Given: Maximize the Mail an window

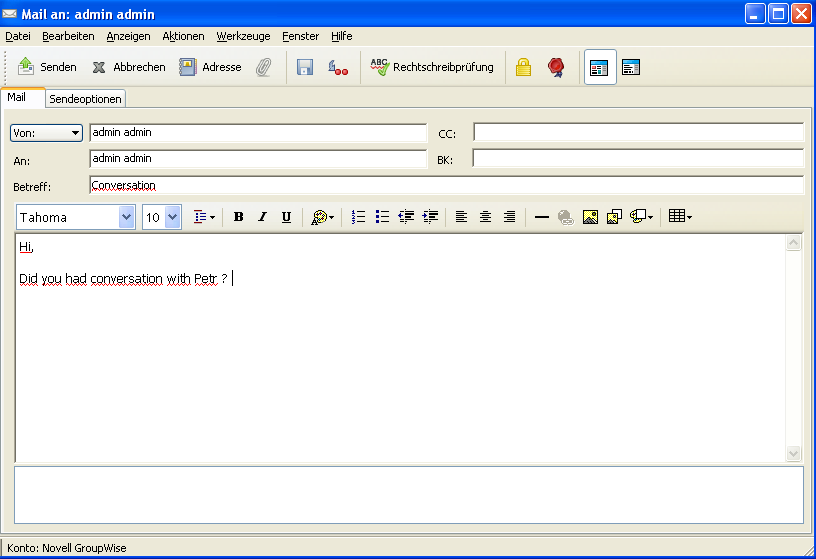Looking at the screenshot, I should 778,14.
